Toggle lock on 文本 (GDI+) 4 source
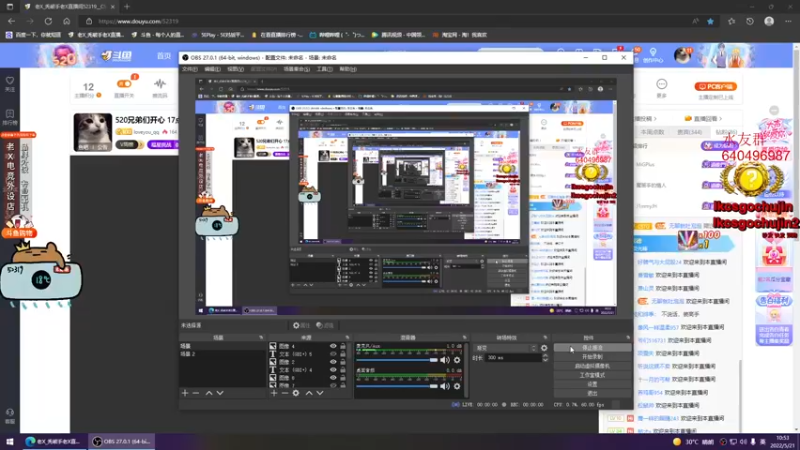The width and height of the screenshot is (800, 450). [x=343, y=370]
